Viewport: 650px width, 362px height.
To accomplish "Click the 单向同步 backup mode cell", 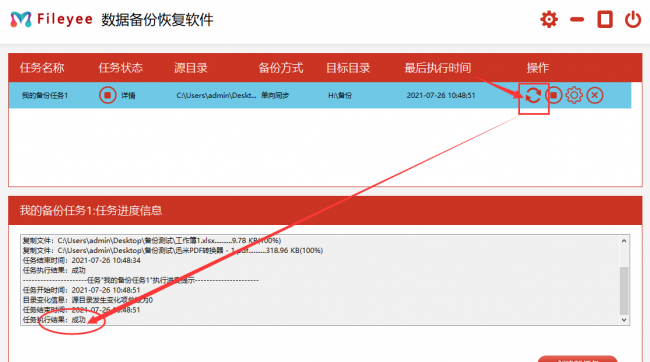I will [x=275, y=95].
